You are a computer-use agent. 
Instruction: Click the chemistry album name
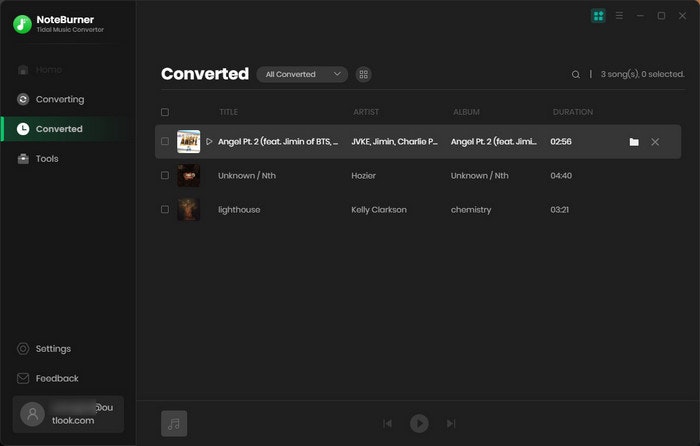coord(471,210)
